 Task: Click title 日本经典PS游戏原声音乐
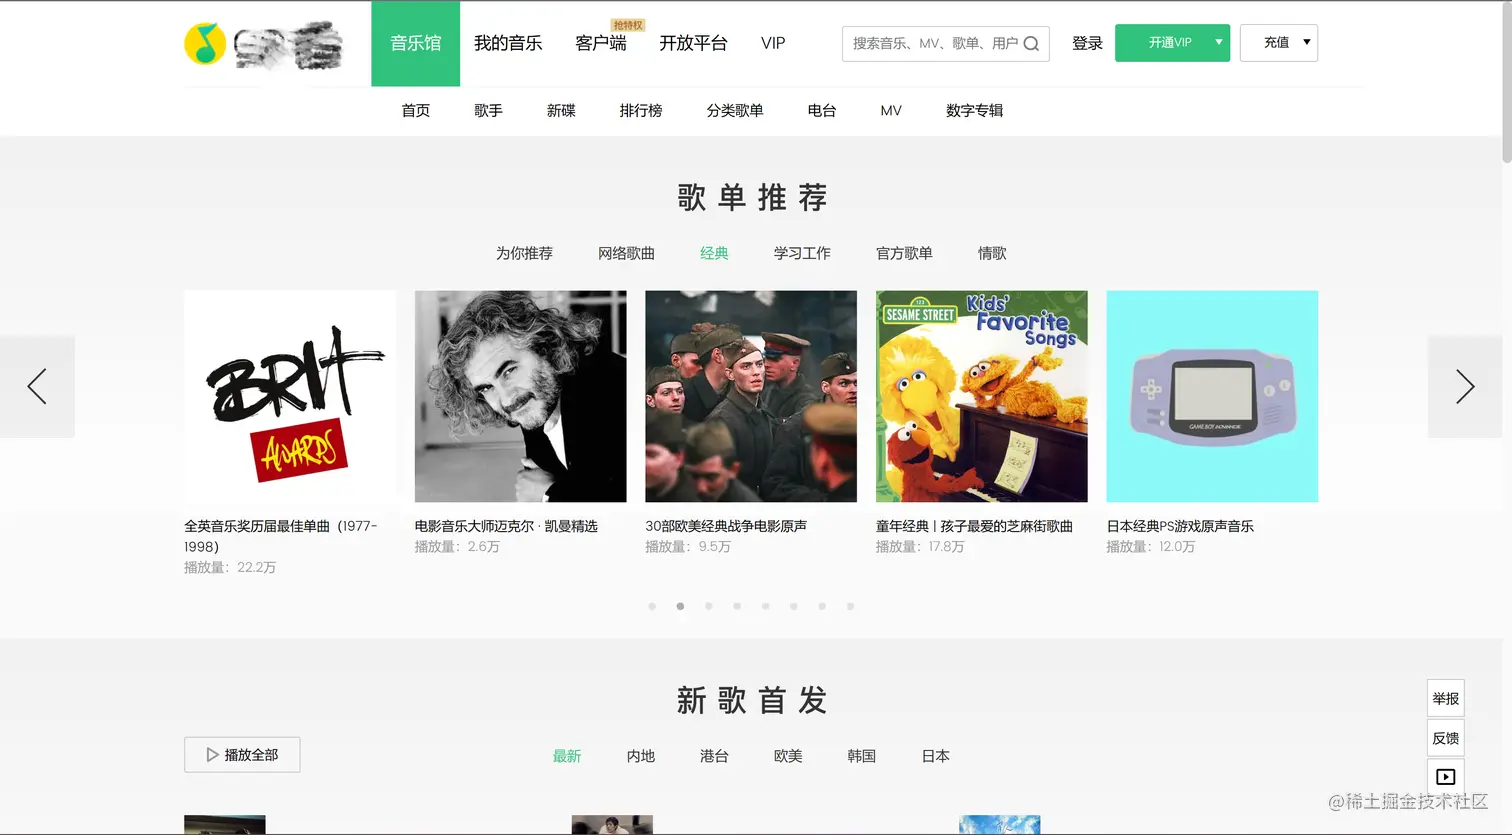pos(1180,526)
